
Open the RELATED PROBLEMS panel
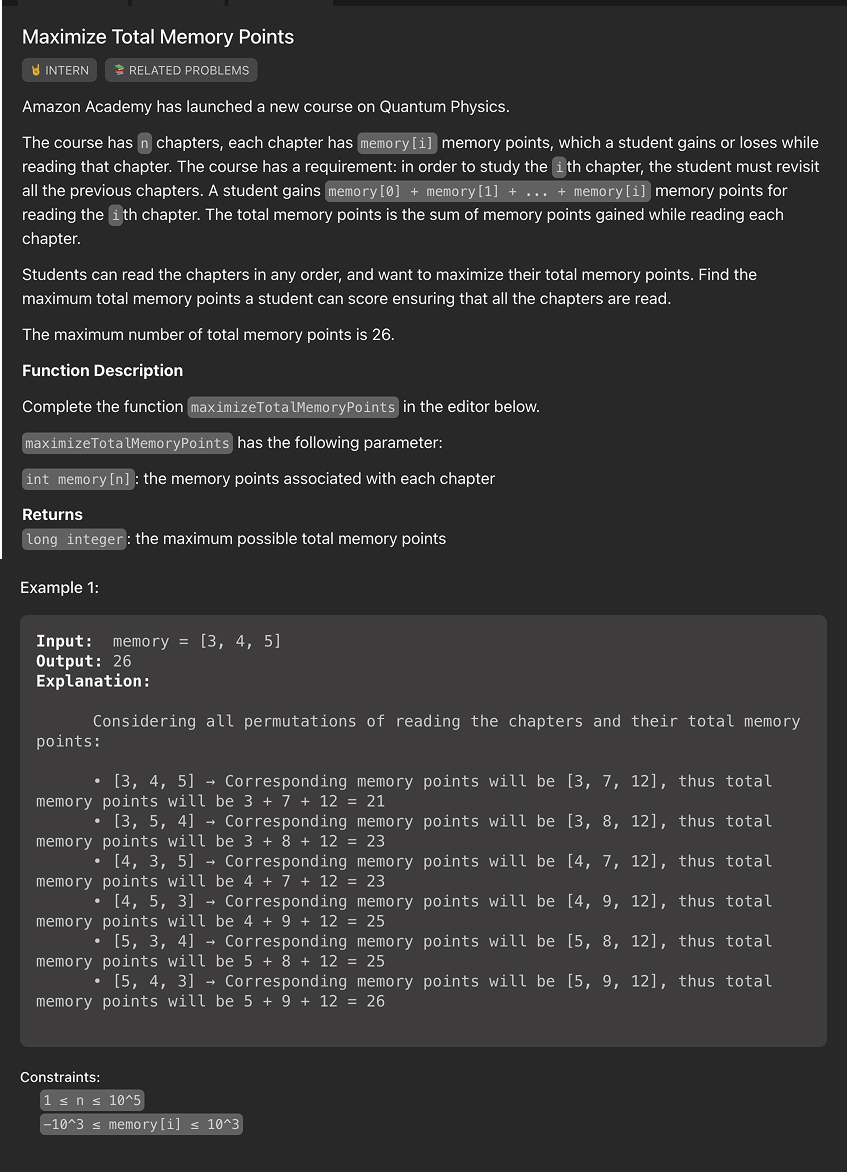click(181, 70)
